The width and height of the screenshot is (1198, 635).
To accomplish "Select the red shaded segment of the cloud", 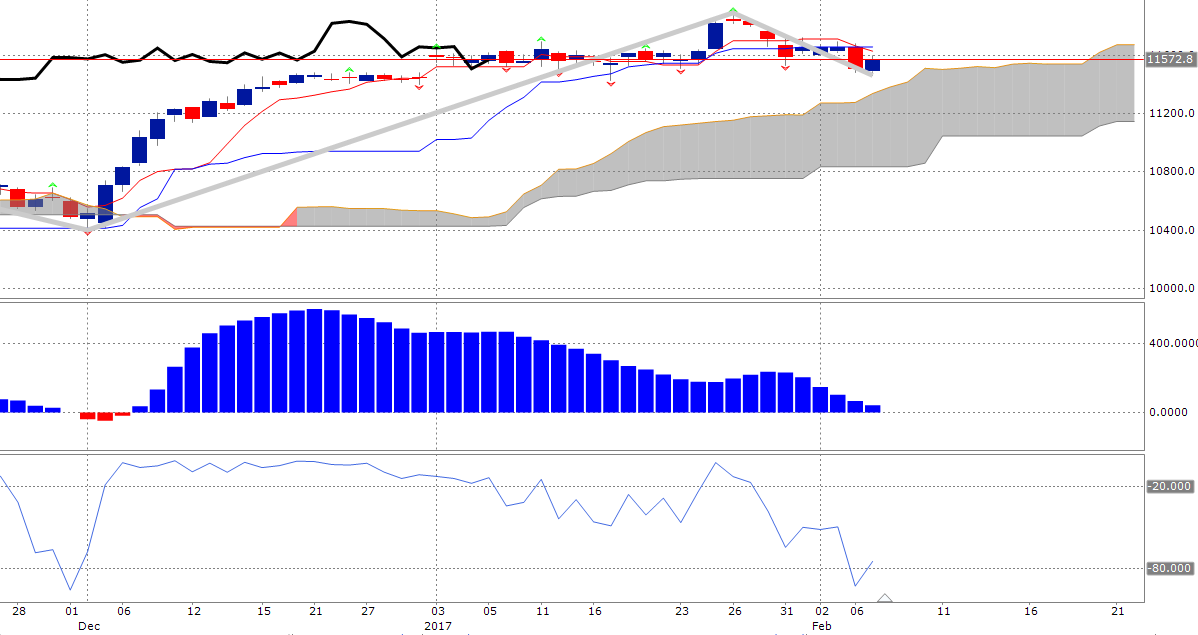I will (x=291, y=217).
